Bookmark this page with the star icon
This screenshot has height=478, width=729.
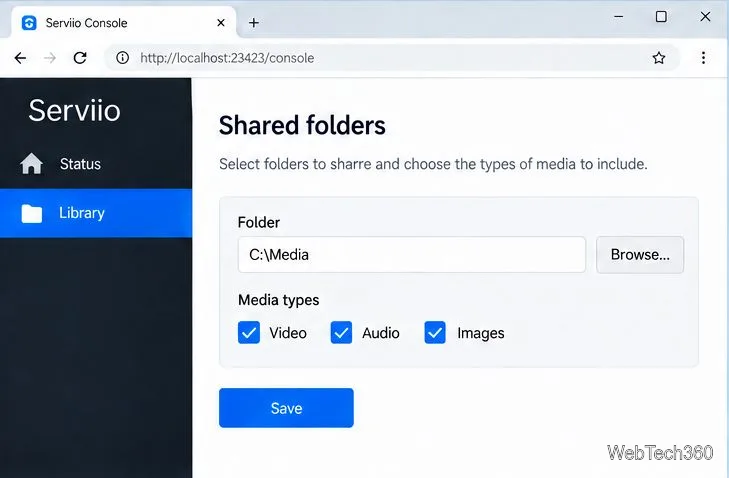pos(658,58)
